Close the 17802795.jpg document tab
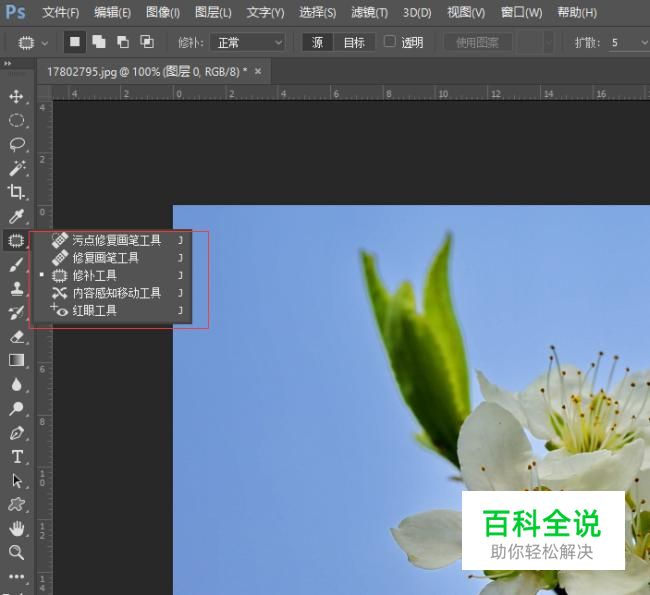 pyautogui.click(x=258, y=71)
